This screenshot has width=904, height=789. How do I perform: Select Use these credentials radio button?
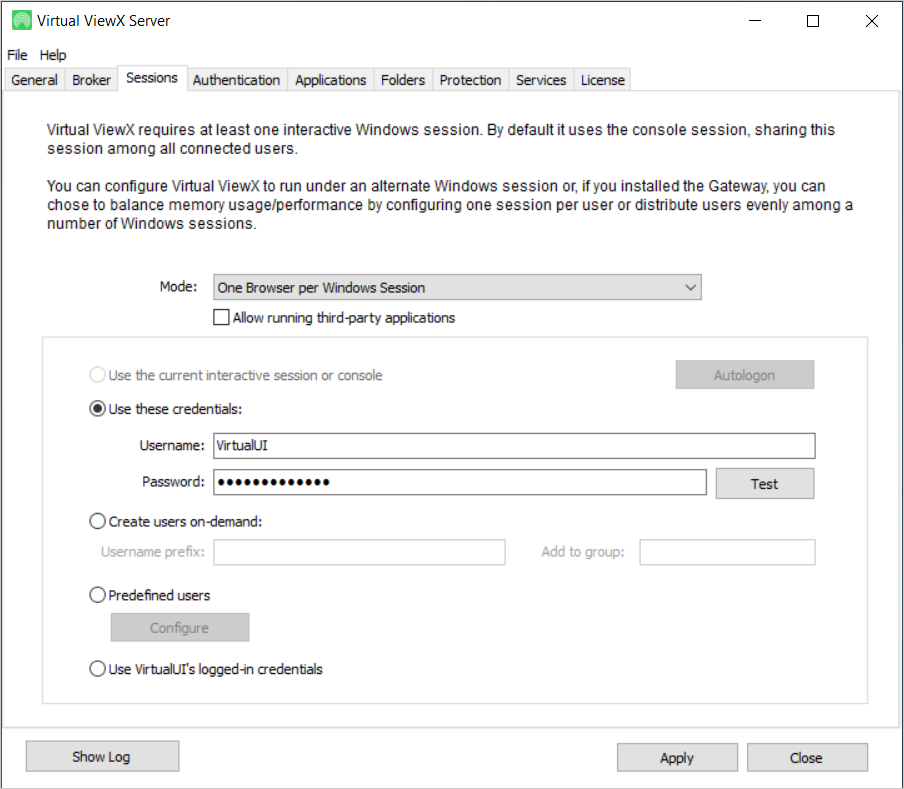tap(98, 408)
